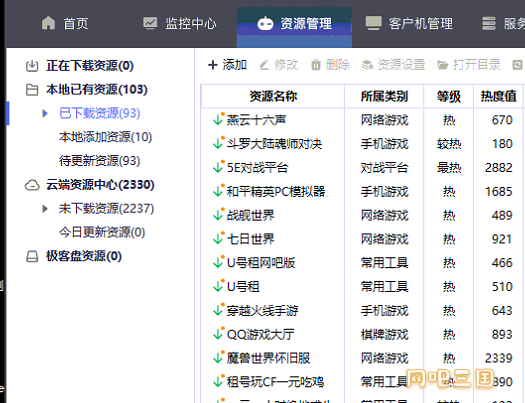Expand the 已下载资源(93) tree arrow

45,113
